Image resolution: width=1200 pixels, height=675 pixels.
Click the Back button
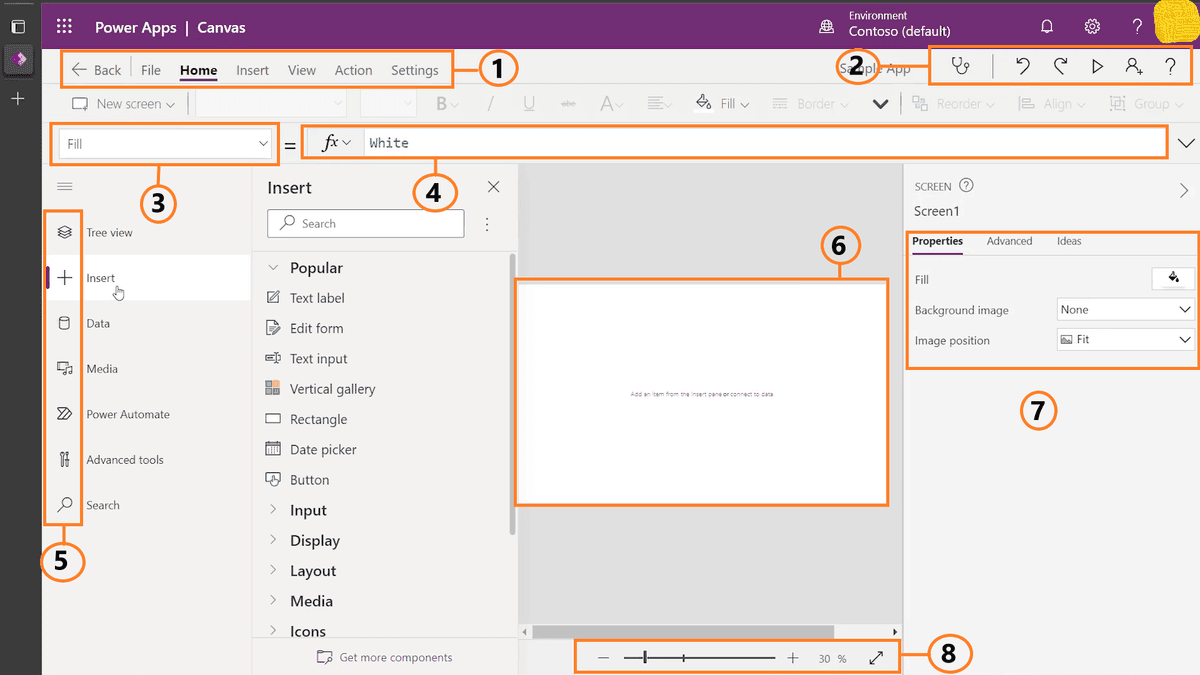point(96,70)
